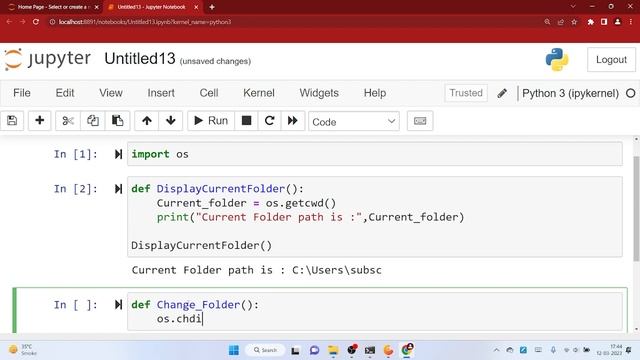Click the Jupyter logo

click(x=48, y=59)
